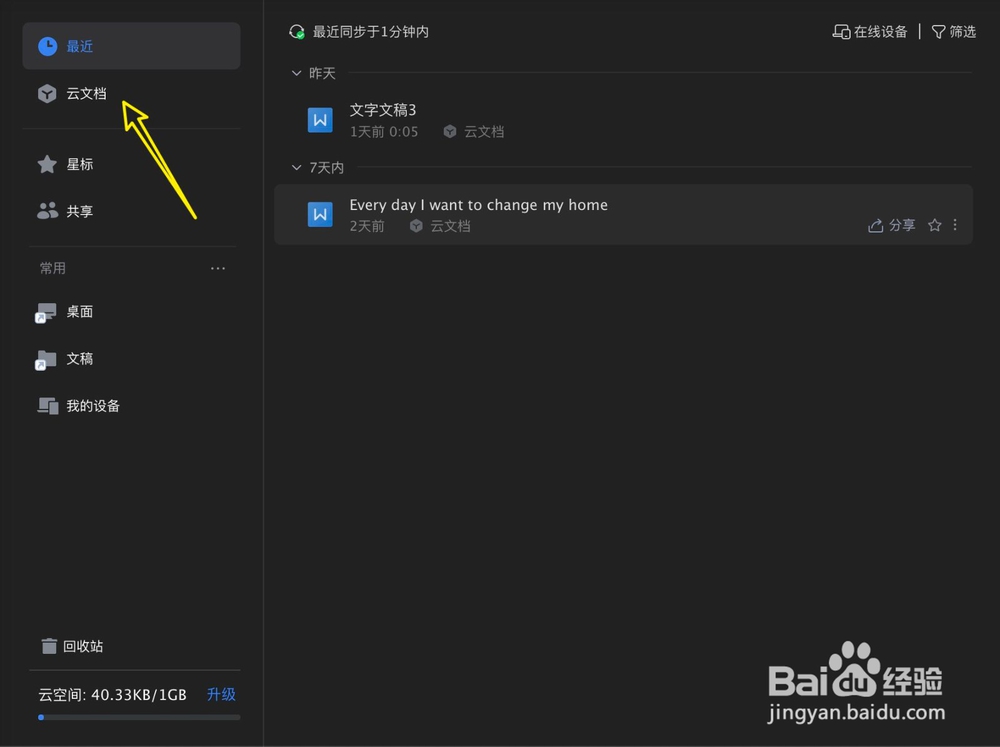
Task: Click the people icon beside 共享
Action: (47, 211)
